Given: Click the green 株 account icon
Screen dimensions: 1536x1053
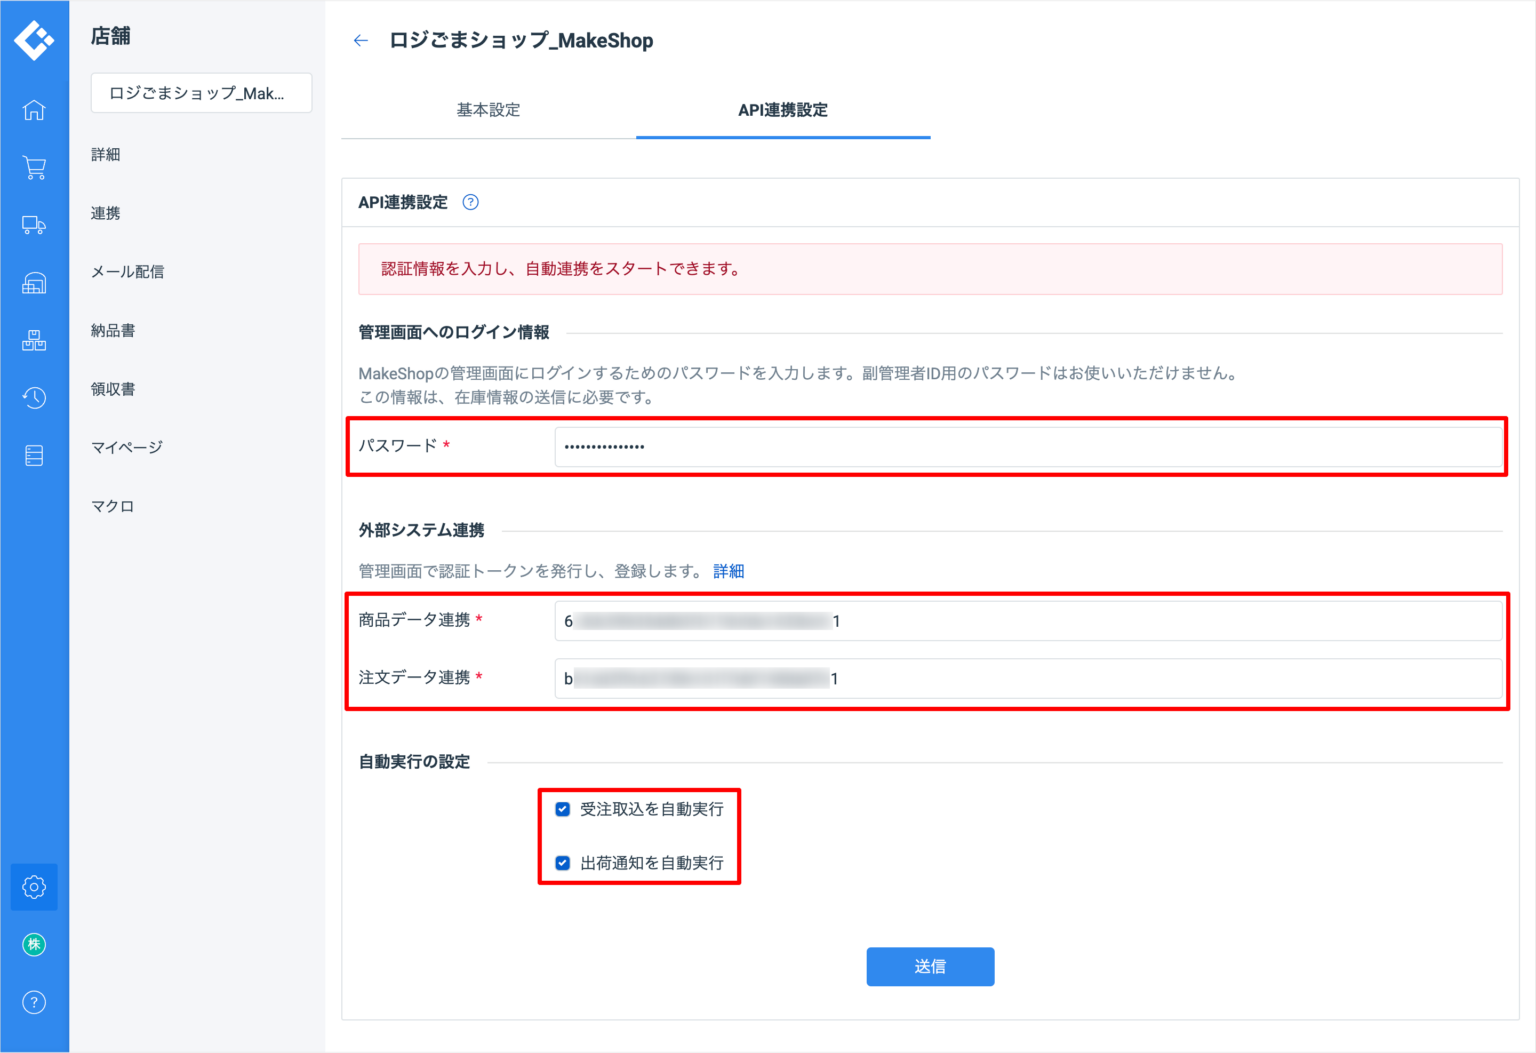Looking at the screenshot, I should (x=34, y=943).
